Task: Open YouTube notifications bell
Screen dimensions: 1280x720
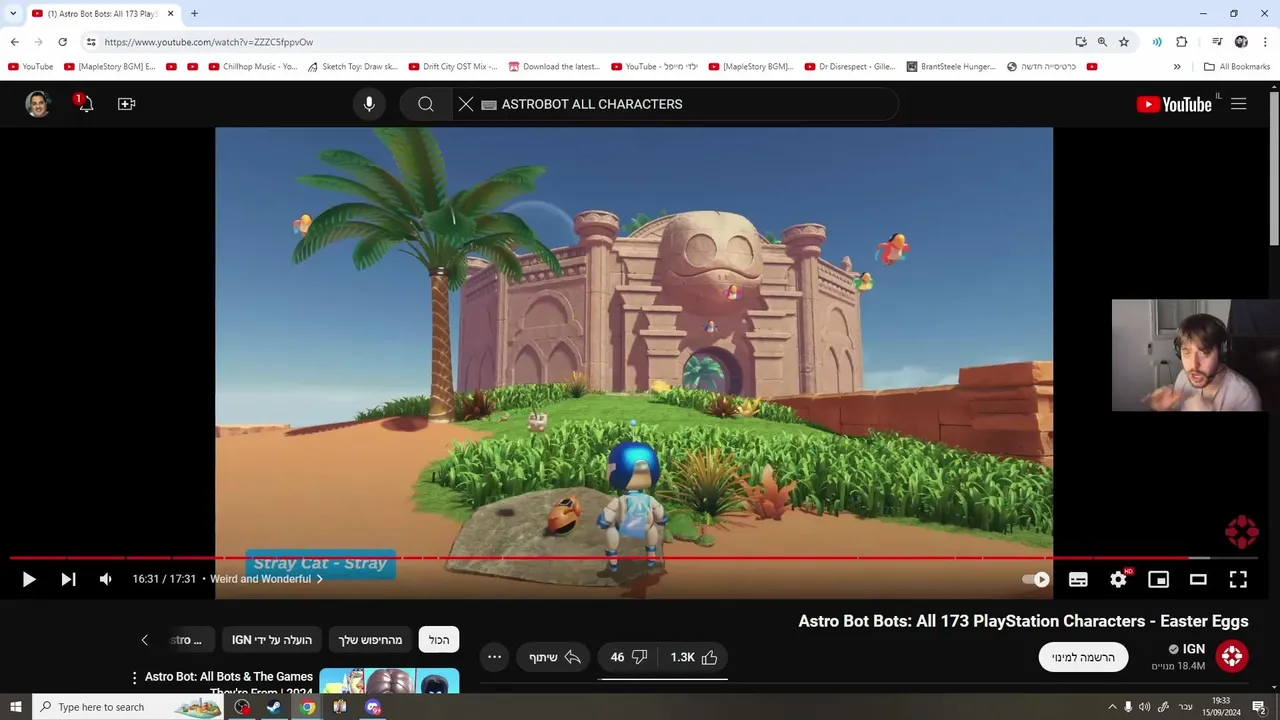Action: [85, 103]
